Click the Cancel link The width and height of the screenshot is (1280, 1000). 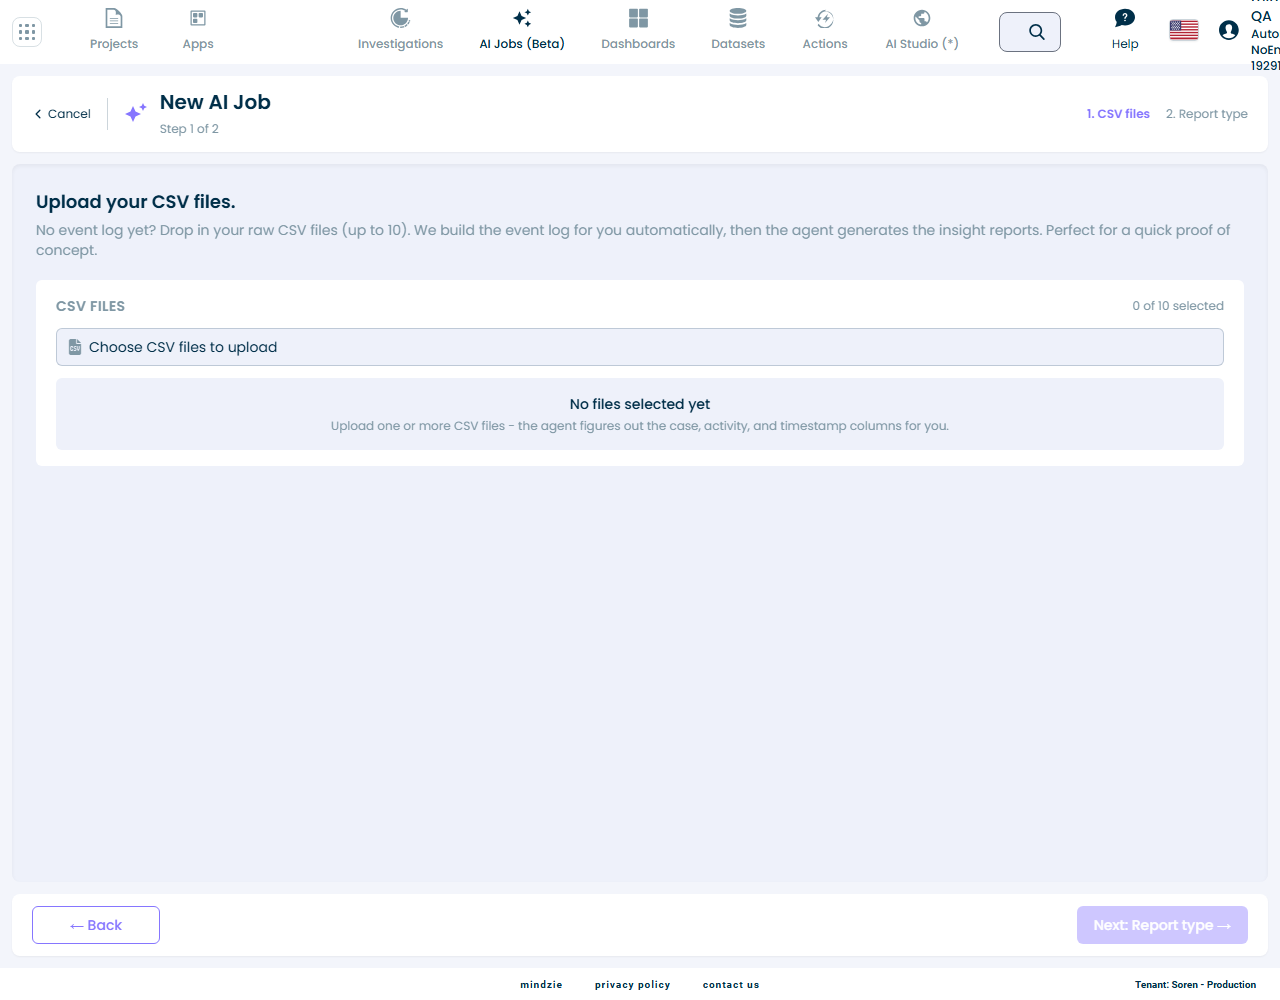pos(62,114)
